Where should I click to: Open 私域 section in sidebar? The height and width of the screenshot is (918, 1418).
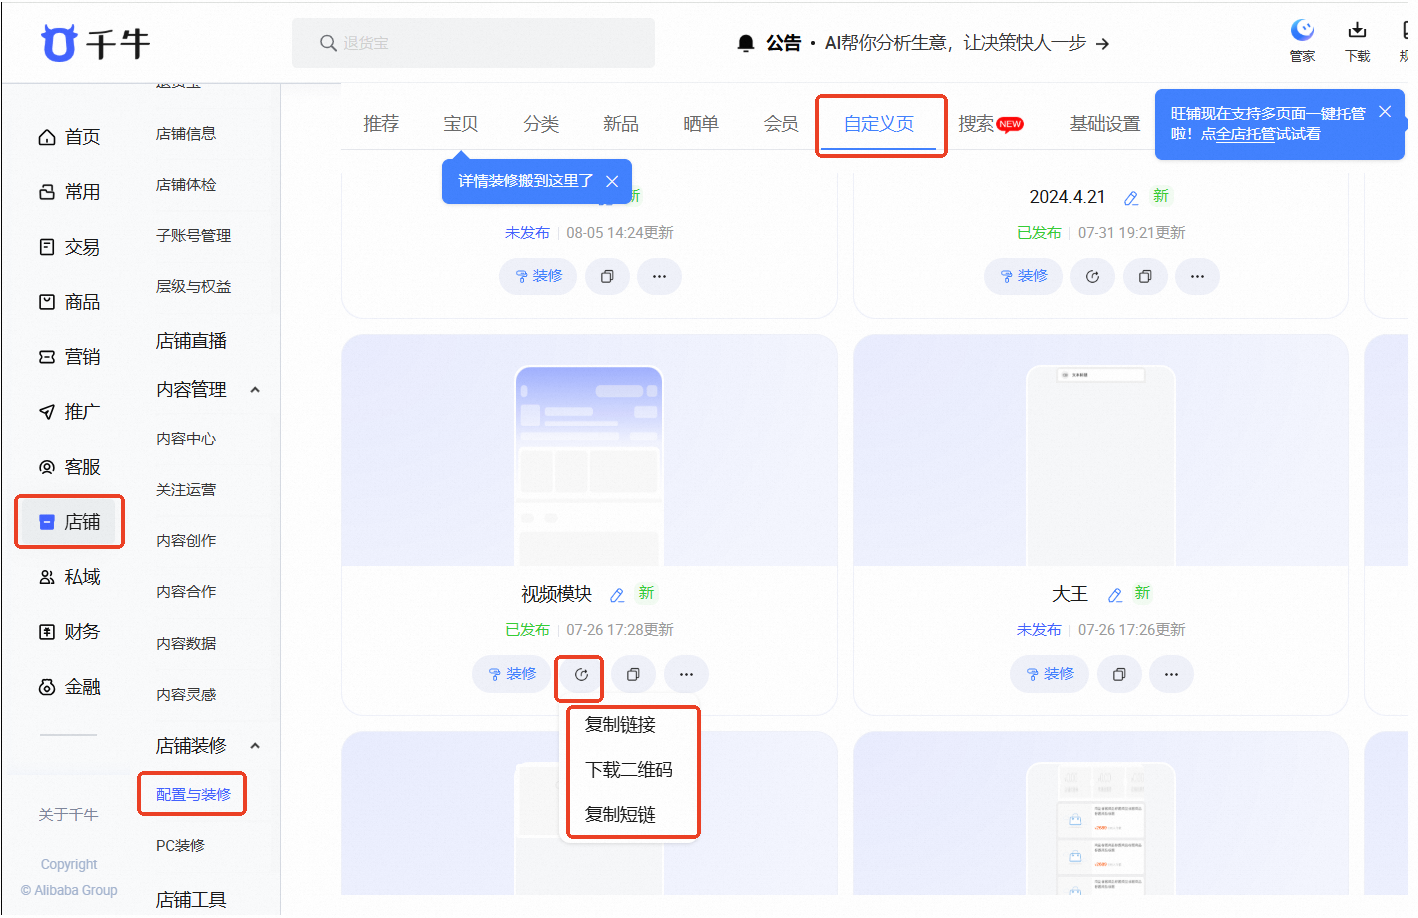point(69,577)
